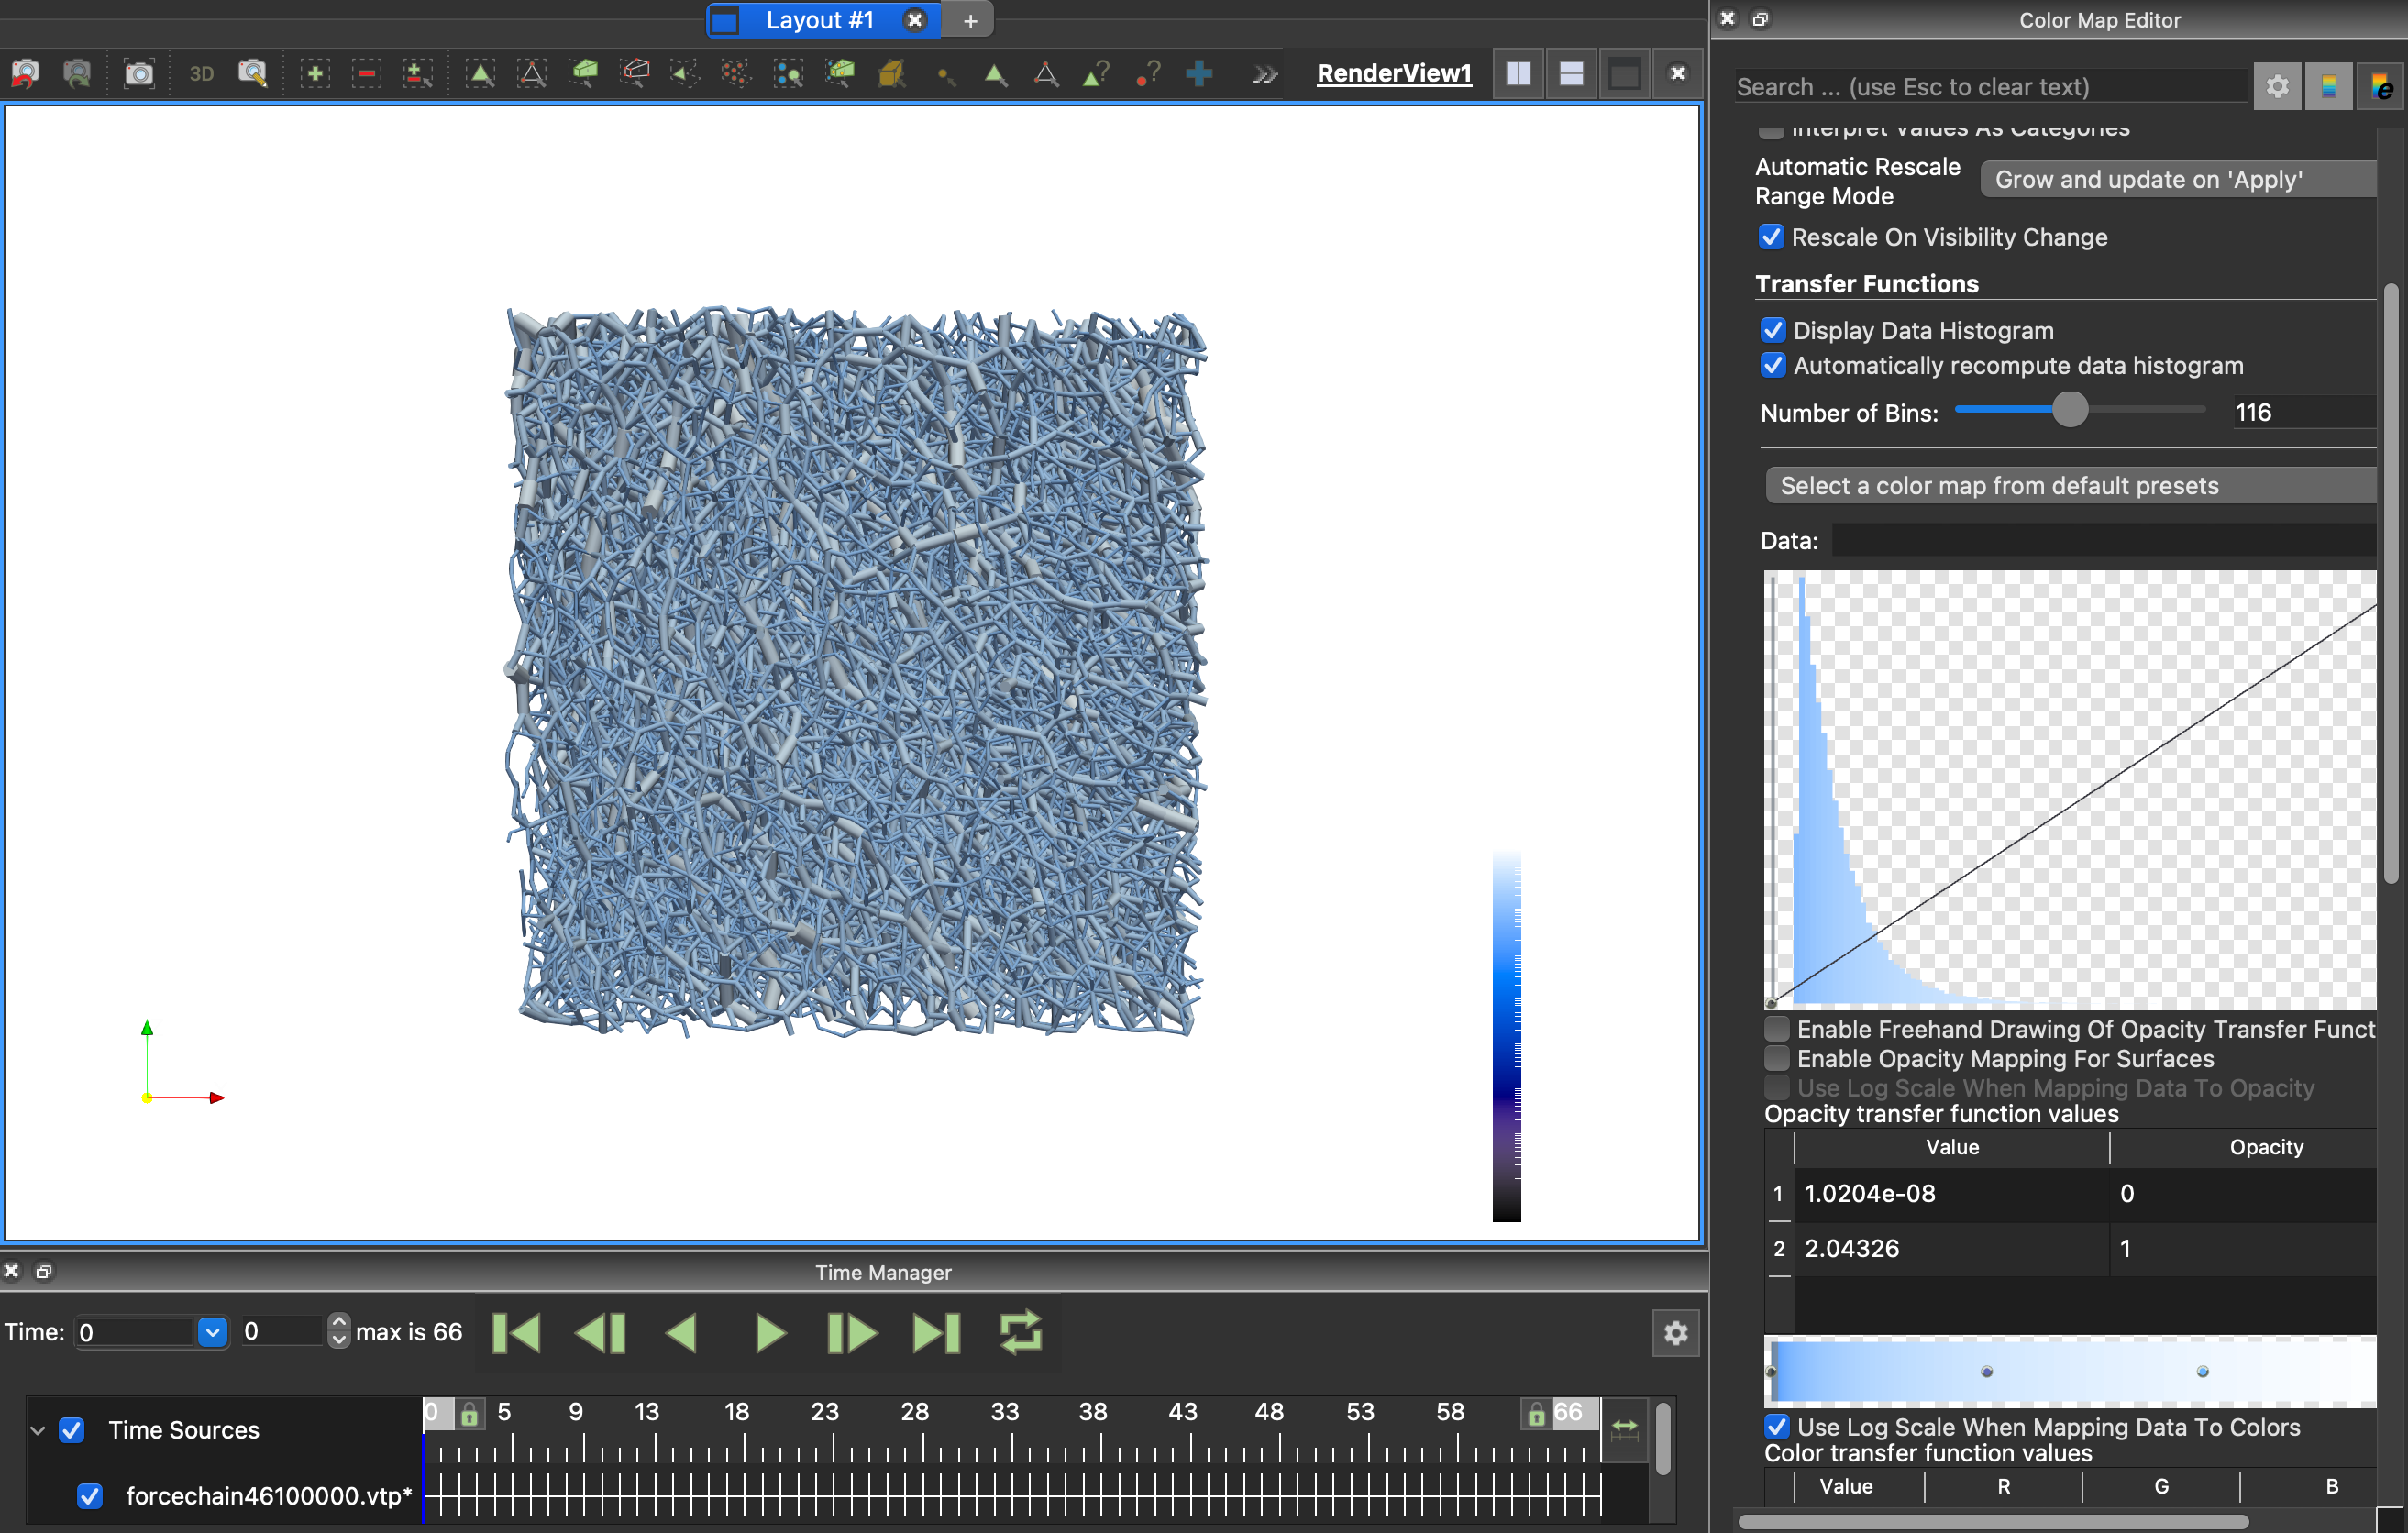Screen dimensions: 2408x1533
Task: Collapse the Time Sources tree row
Action: click(38, 1430)
